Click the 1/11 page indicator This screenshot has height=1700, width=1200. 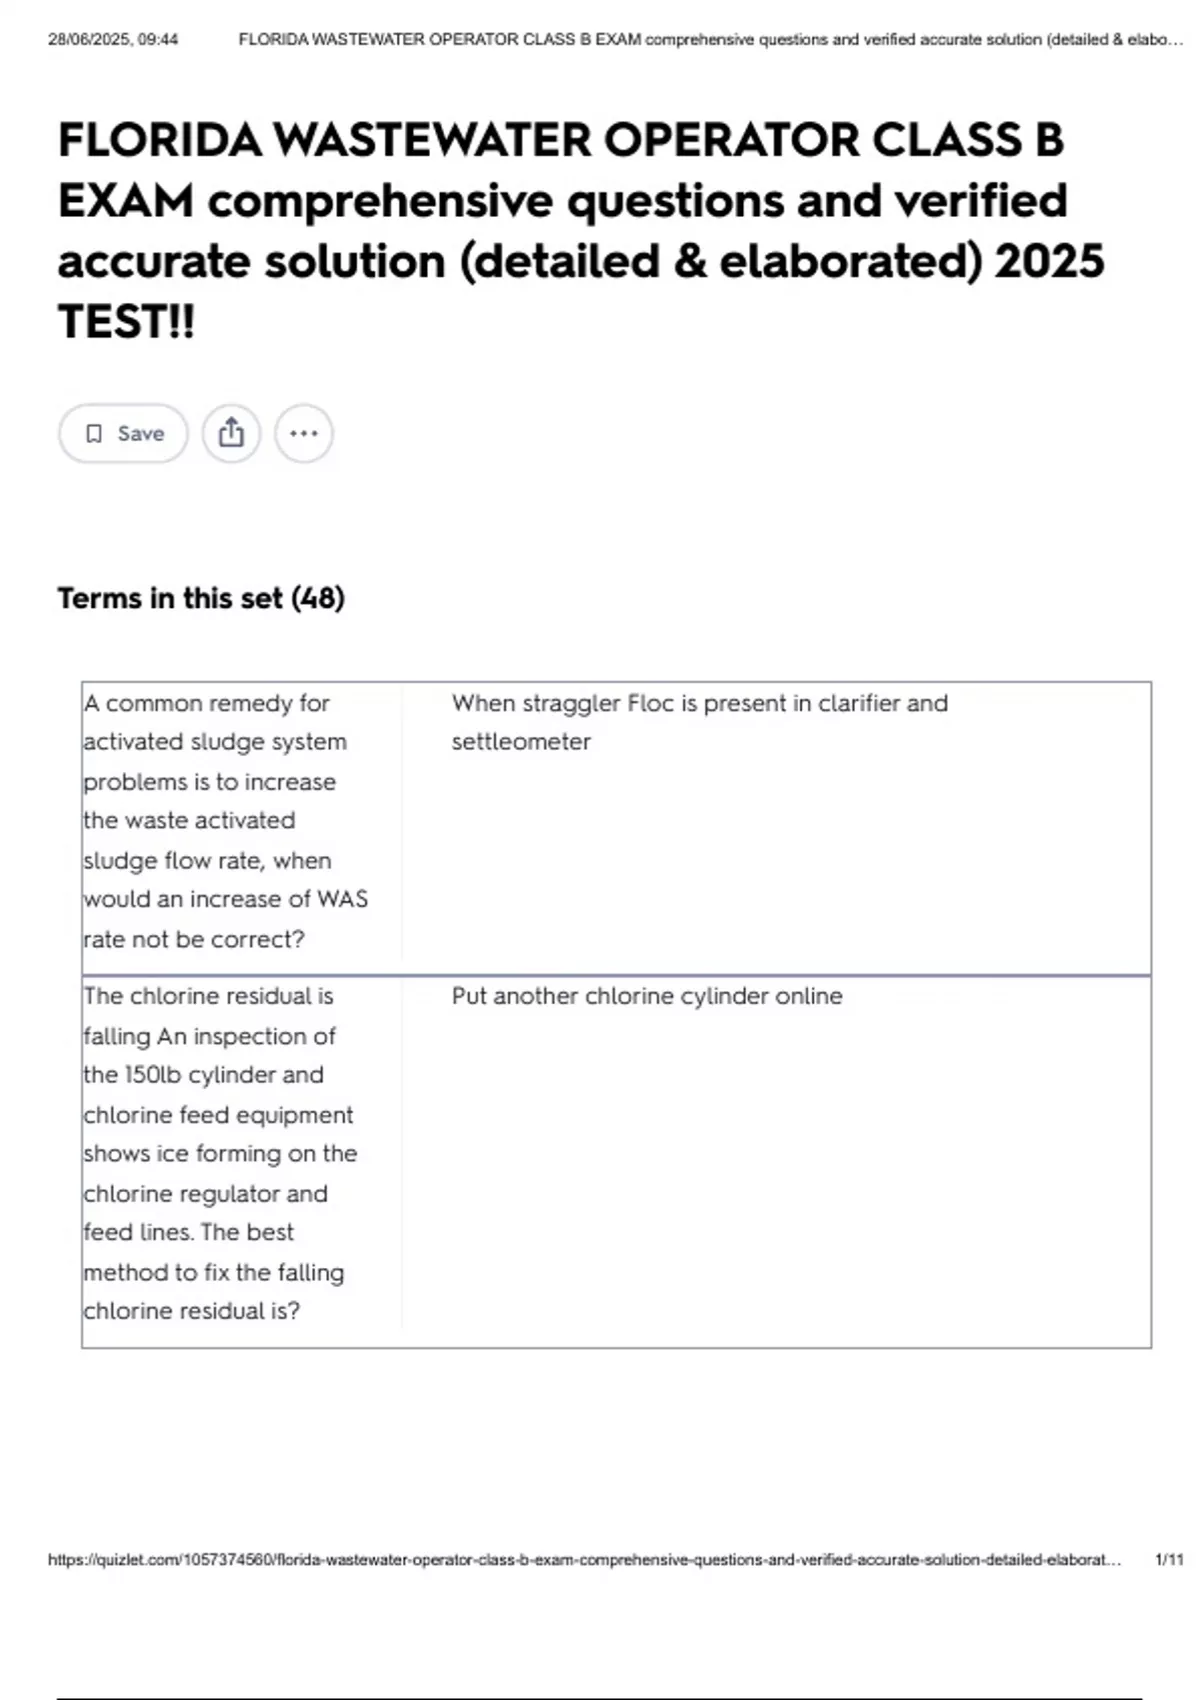coord(1169,1559)
